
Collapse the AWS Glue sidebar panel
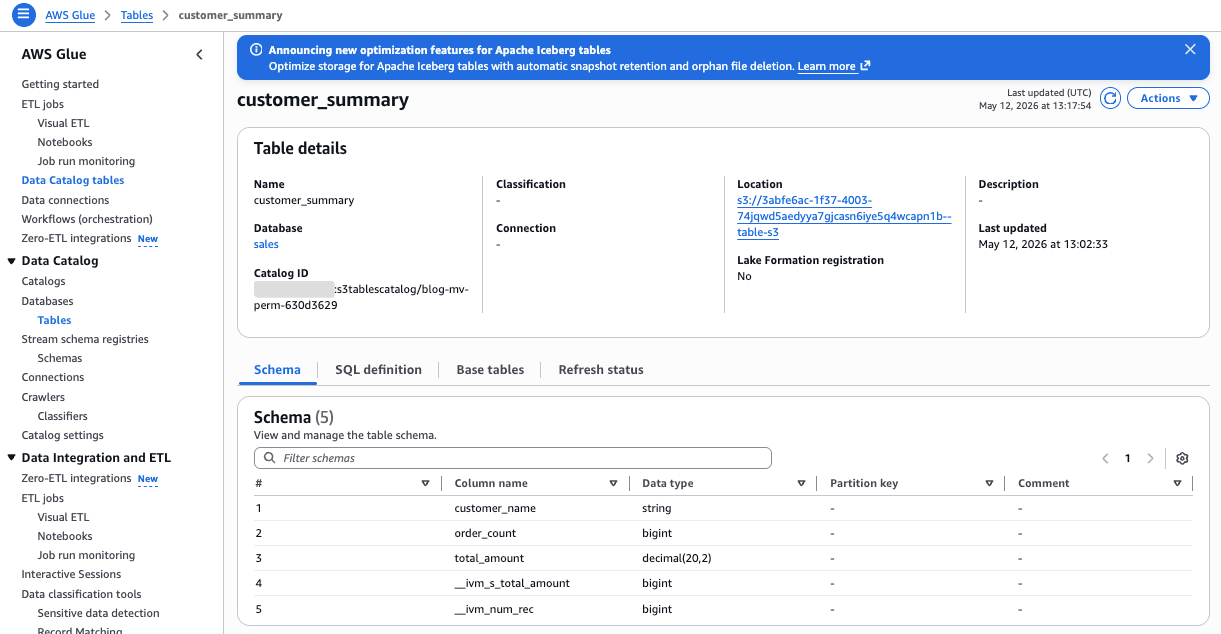pyautogui.click(x=199, y=55)
